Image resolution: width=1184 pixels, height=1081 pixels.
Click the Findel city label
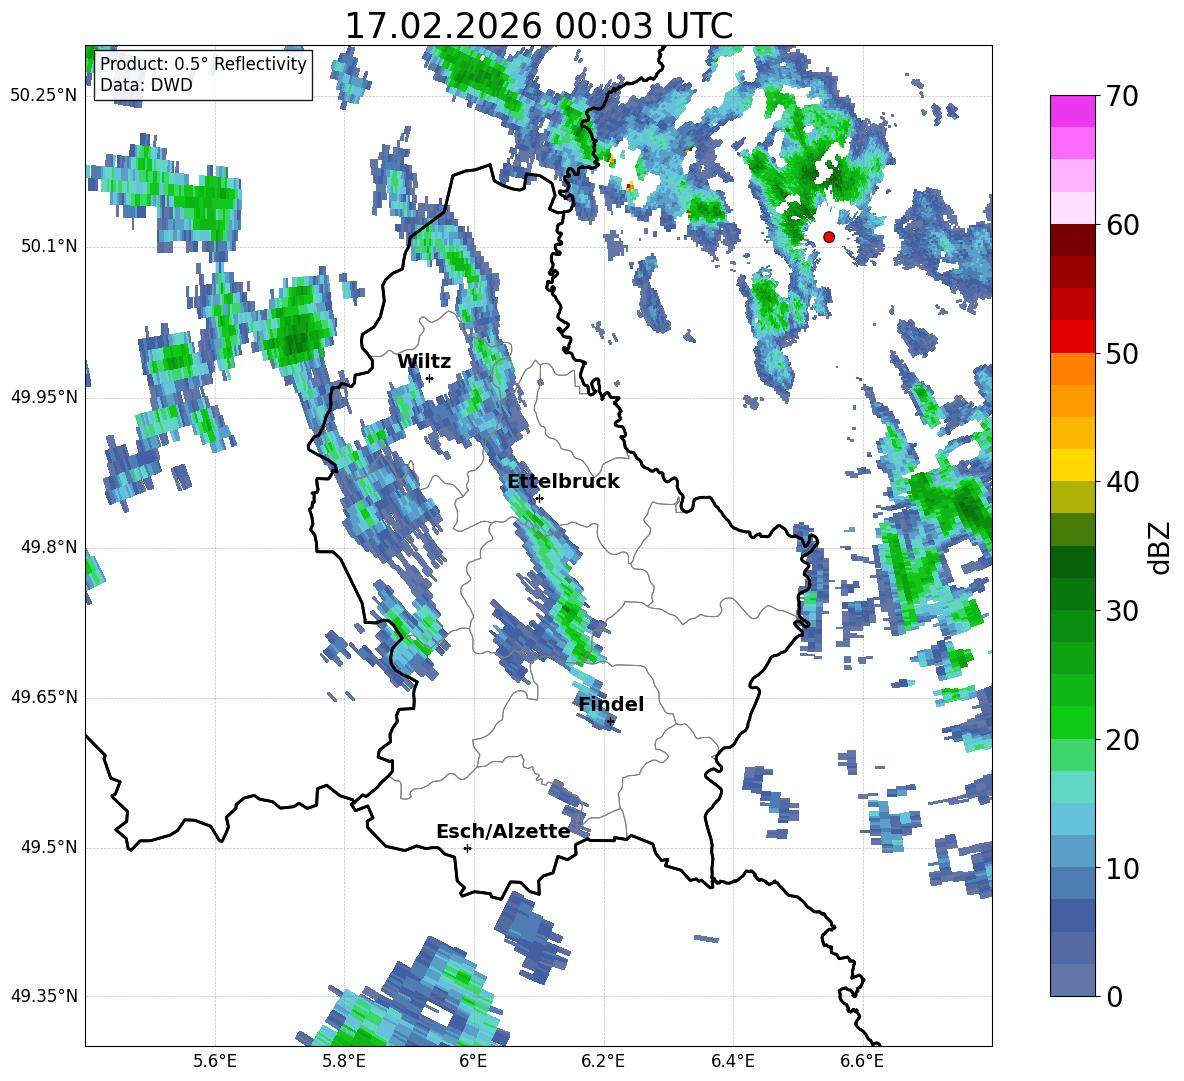click(x=611, y=704)
